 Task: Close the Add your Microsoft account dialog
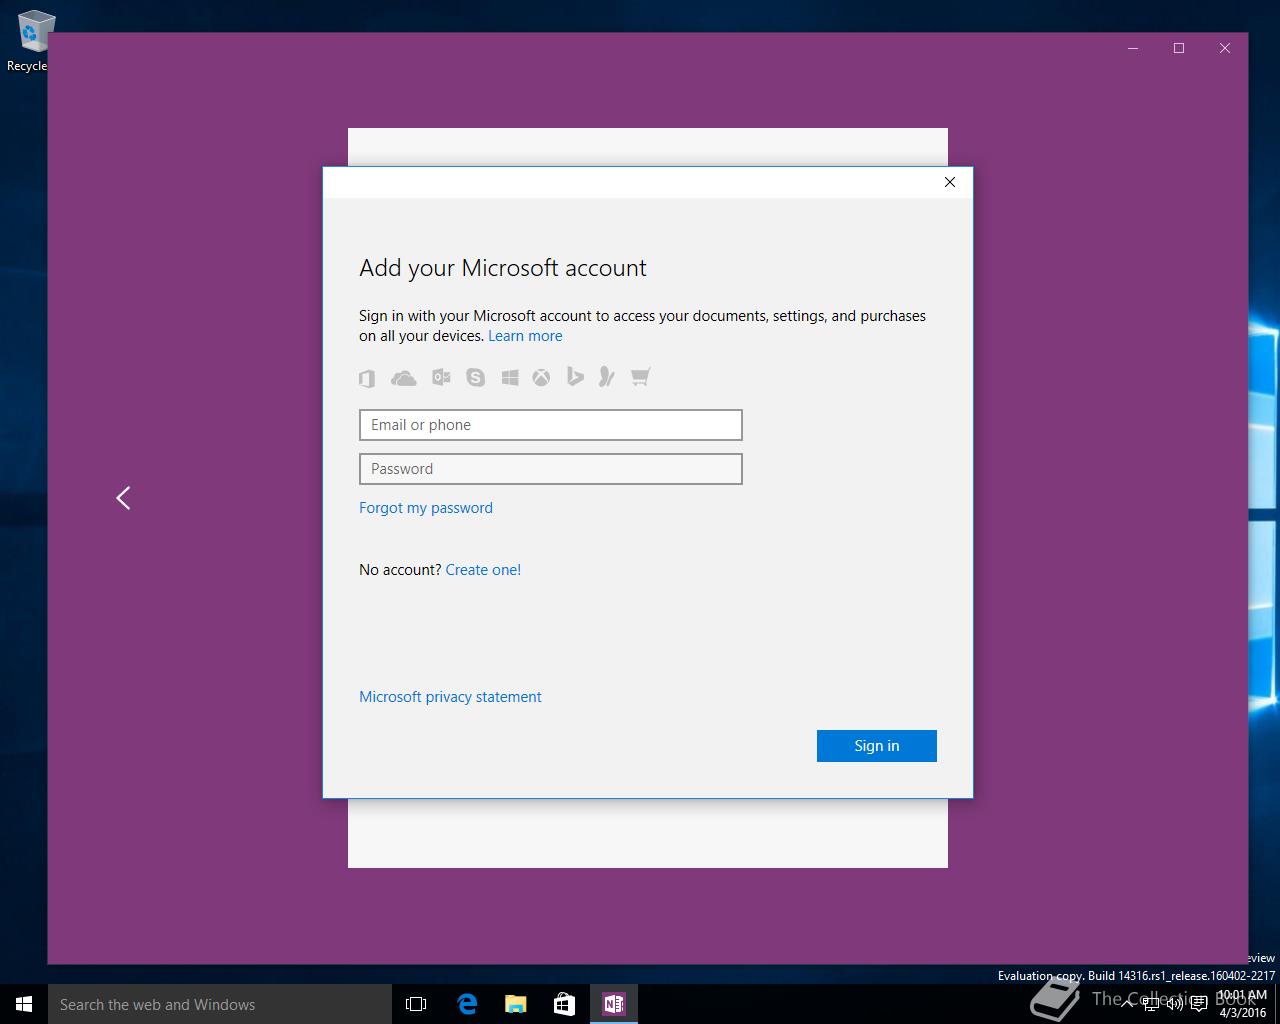pyautogui.click(x=950, y=182)
